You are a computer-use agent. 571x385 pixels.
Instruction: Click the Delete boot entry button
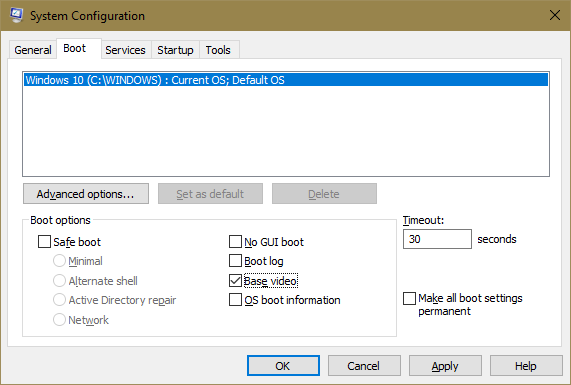click(324, 194)
